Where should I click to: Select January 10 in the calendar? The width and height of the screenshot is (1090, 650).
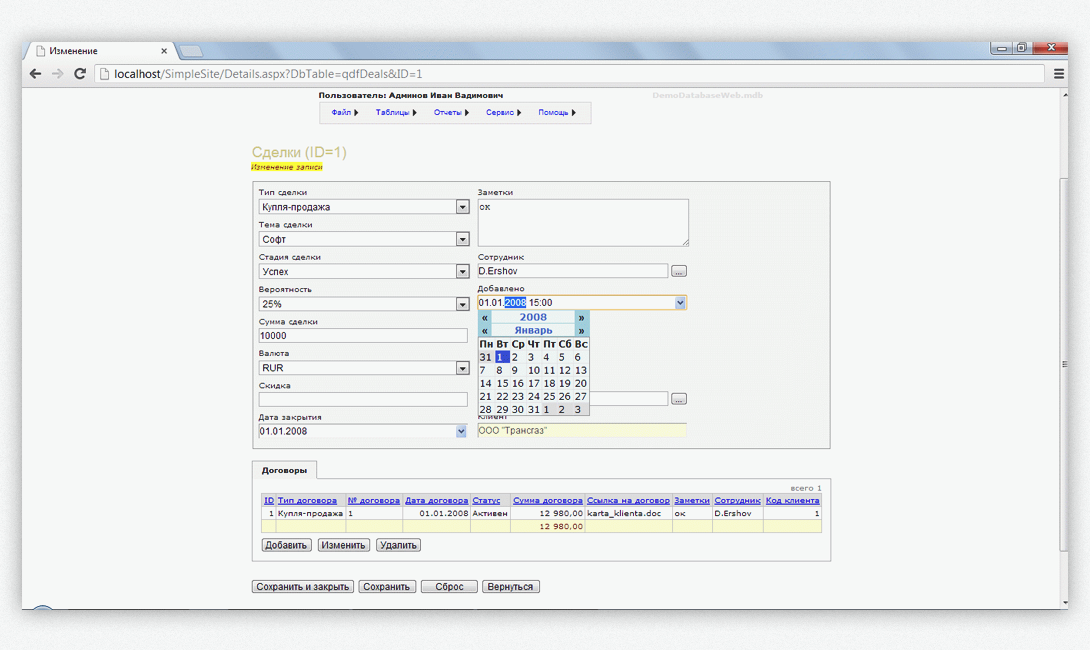click(533, 371)
